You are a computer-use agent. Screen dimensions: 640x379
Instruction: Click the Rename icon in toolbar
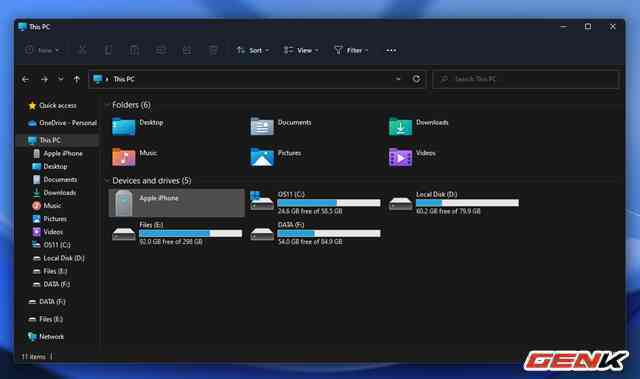point(161,50)
